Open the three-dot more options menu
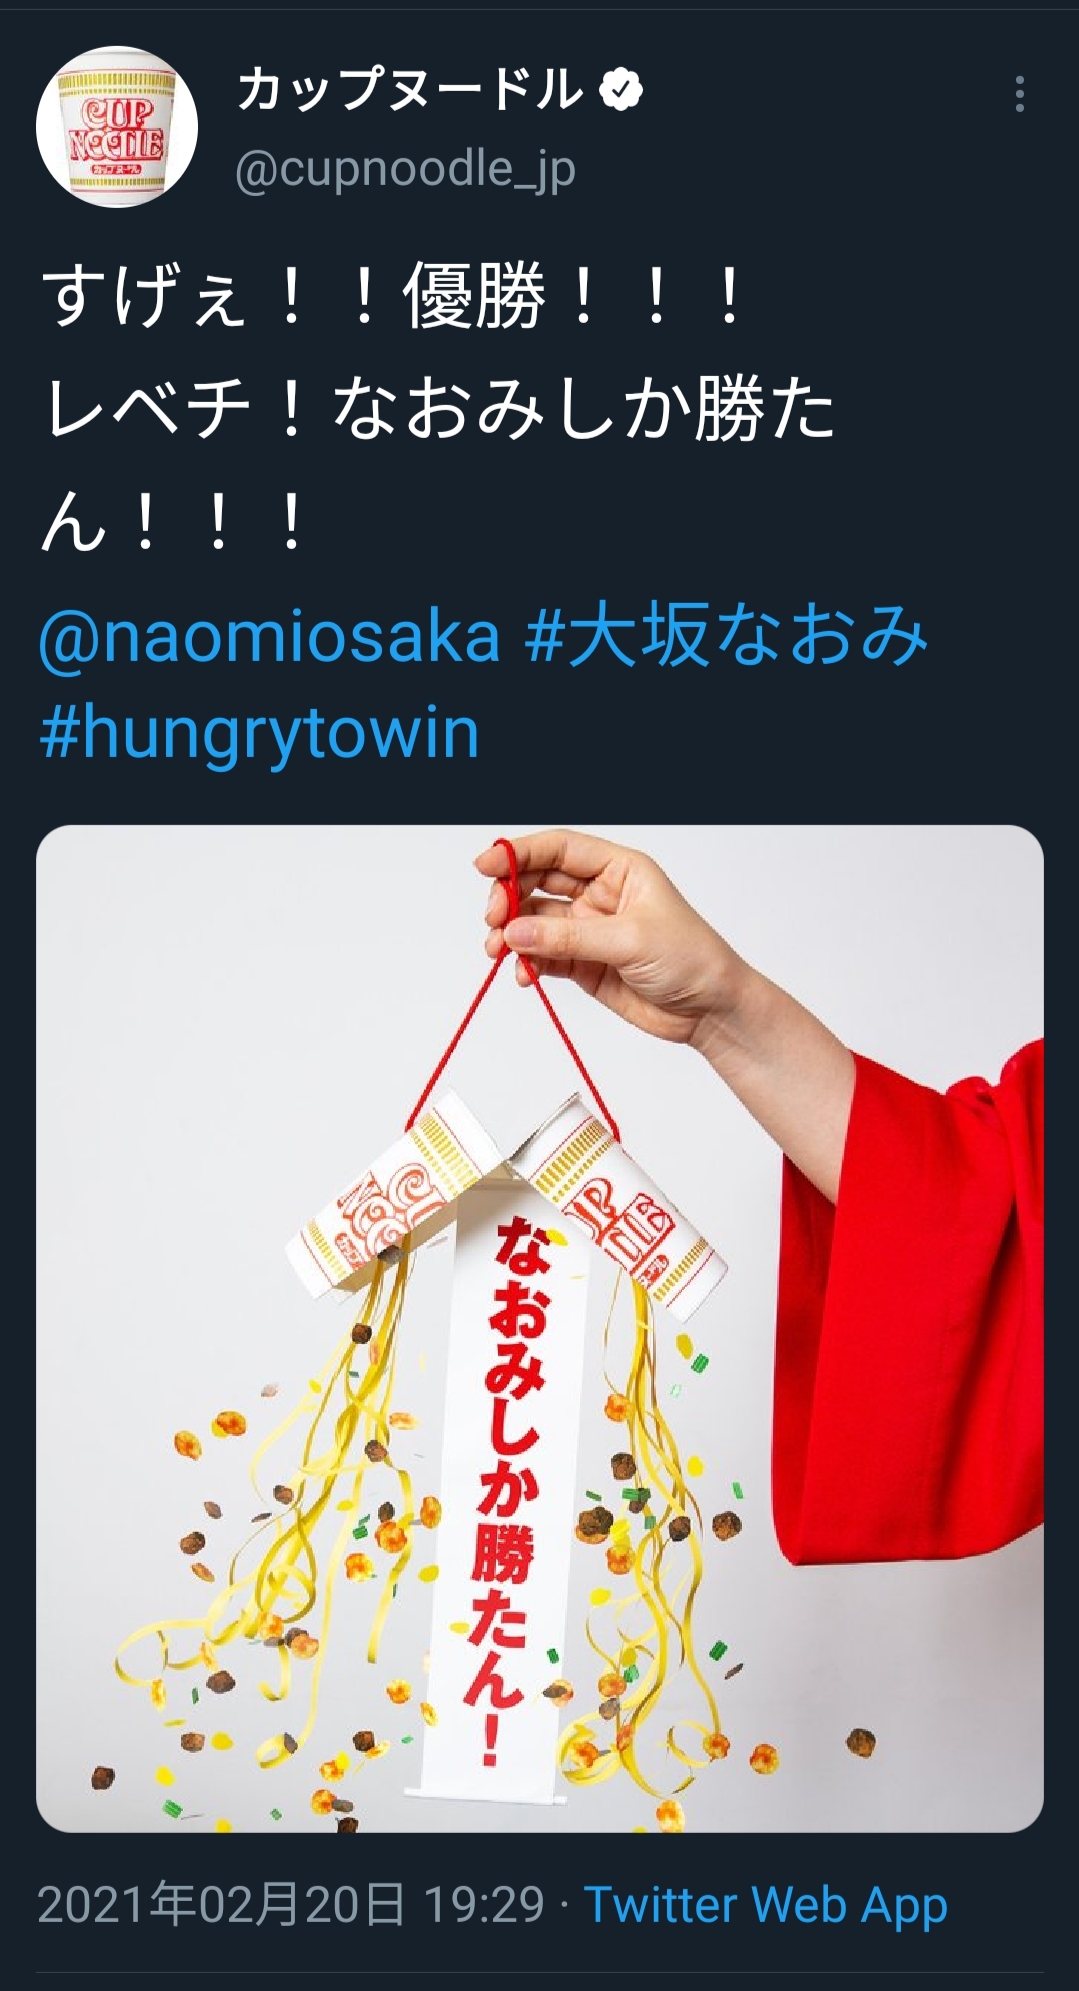 (1019, 93)
